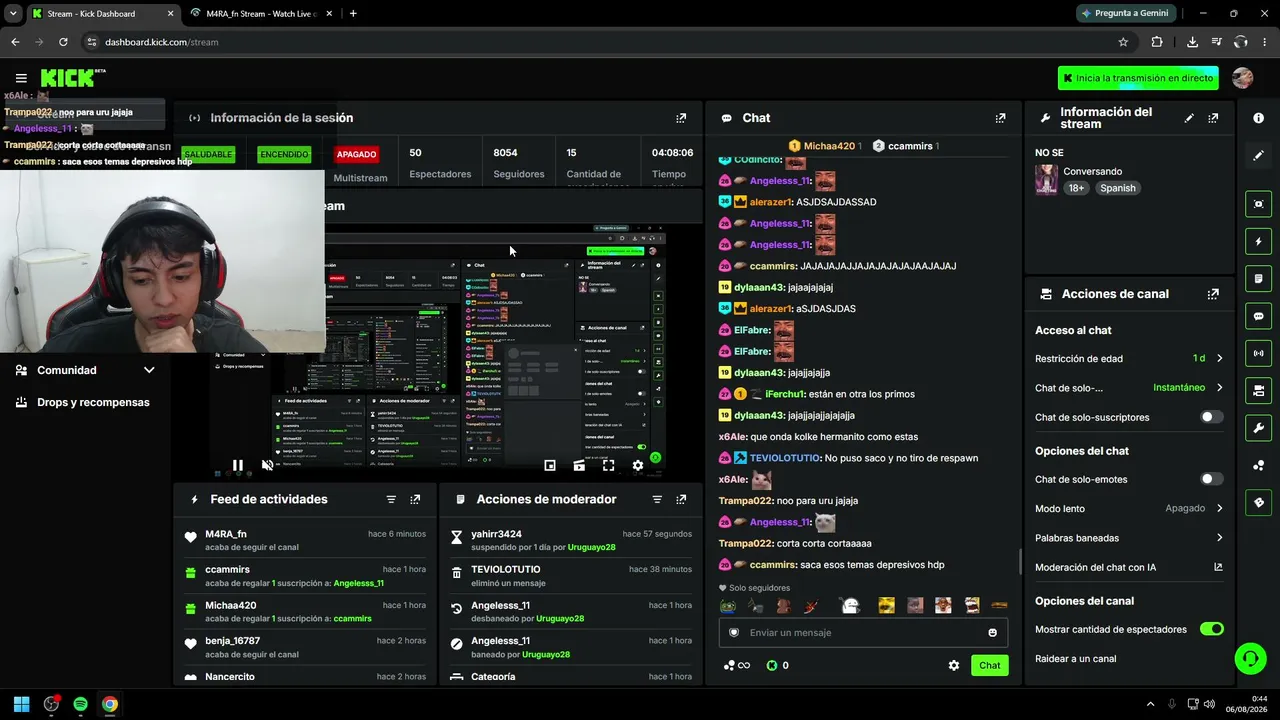Open the info icon in right sidebar
The width and height of the screenshot is (1280, 720).
(x=1259, y=118)
